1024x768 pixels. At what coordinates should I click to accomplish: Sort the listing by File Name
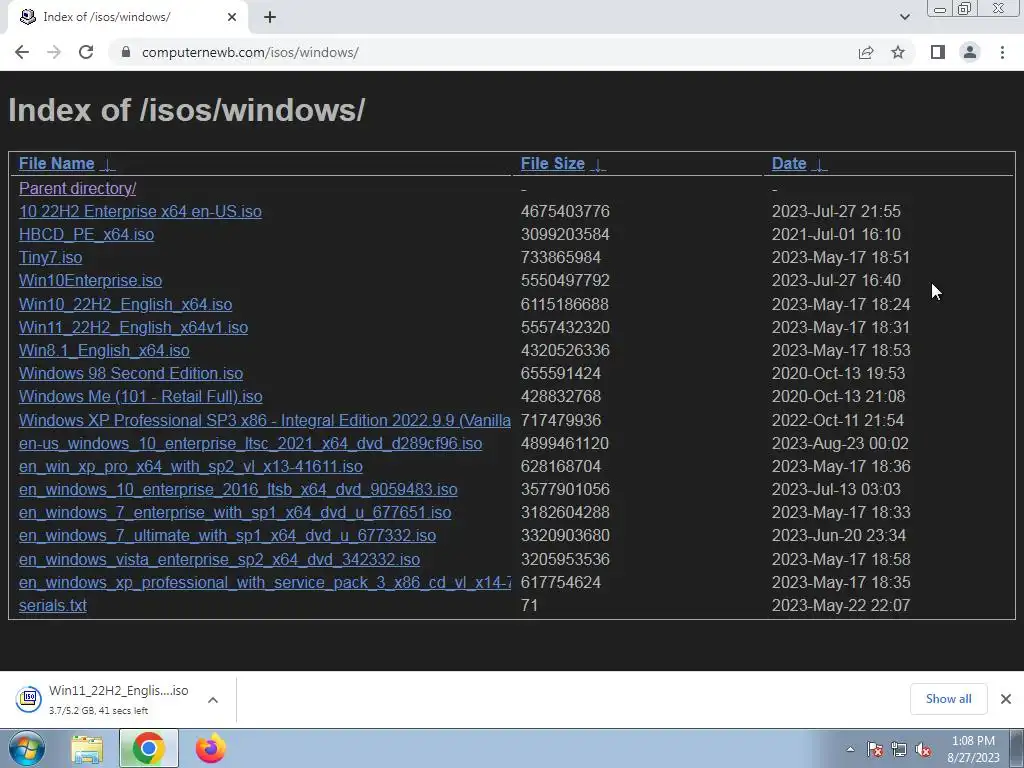(57, 163)
